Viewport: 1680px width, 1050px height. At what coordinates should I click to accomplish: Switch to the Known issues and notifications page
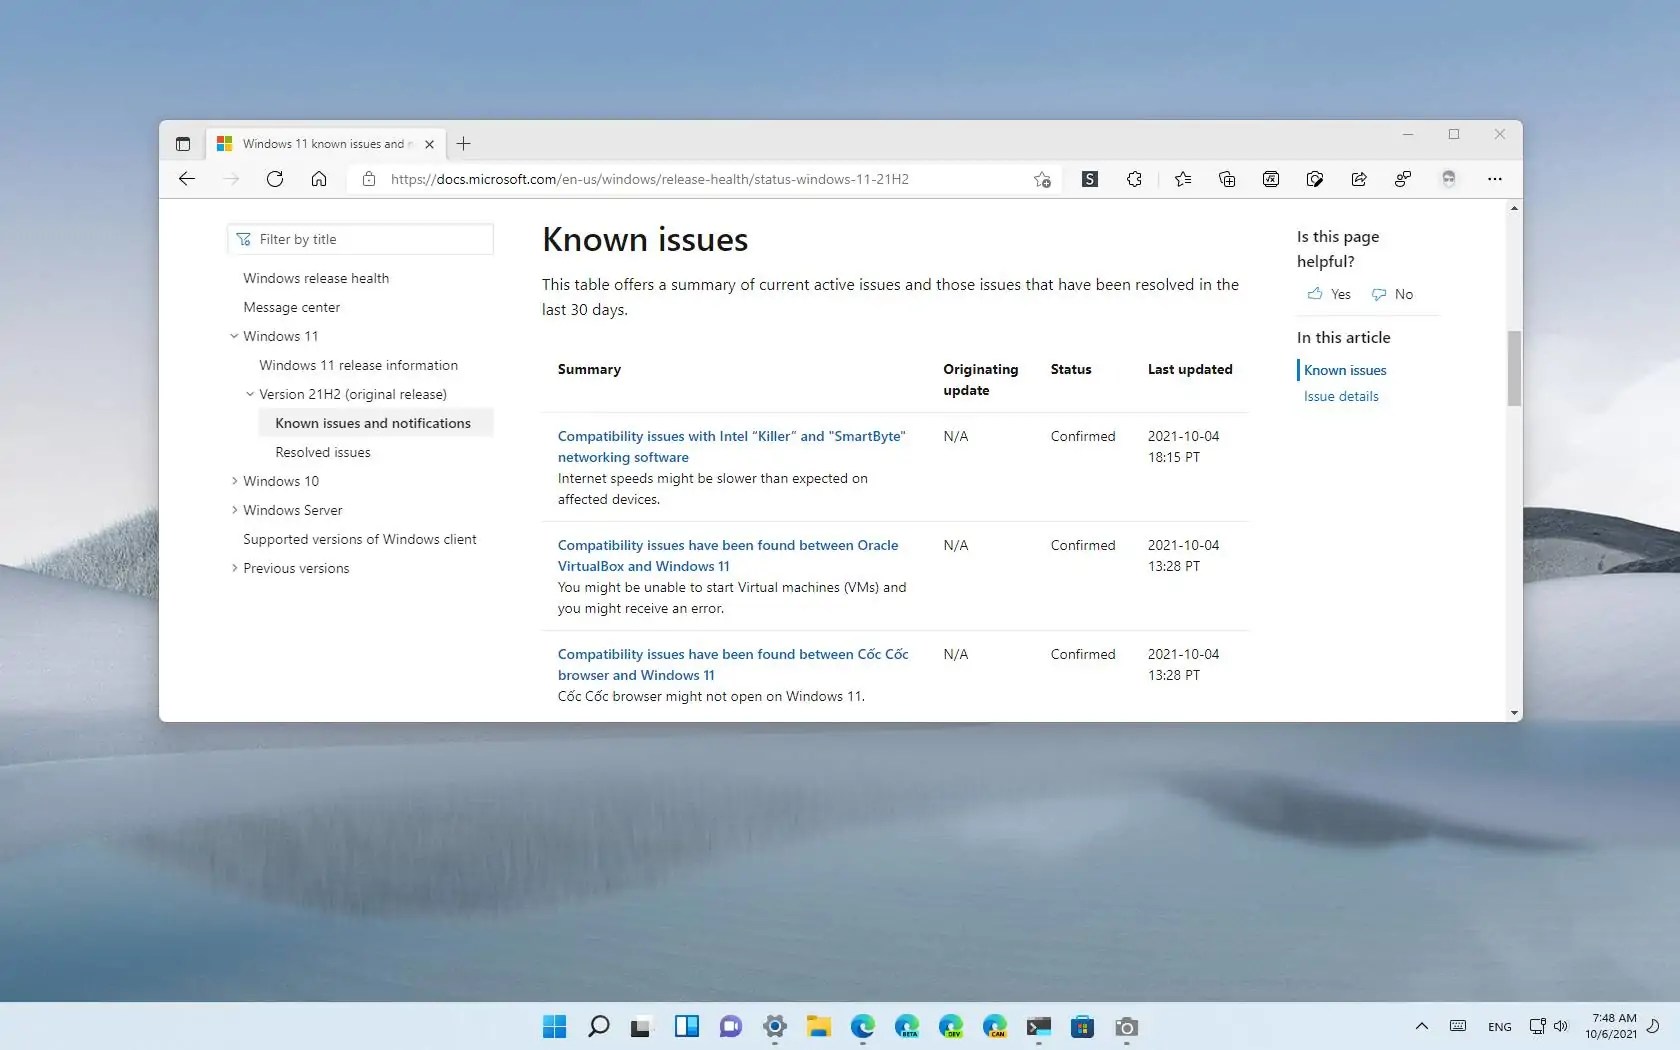372,423
